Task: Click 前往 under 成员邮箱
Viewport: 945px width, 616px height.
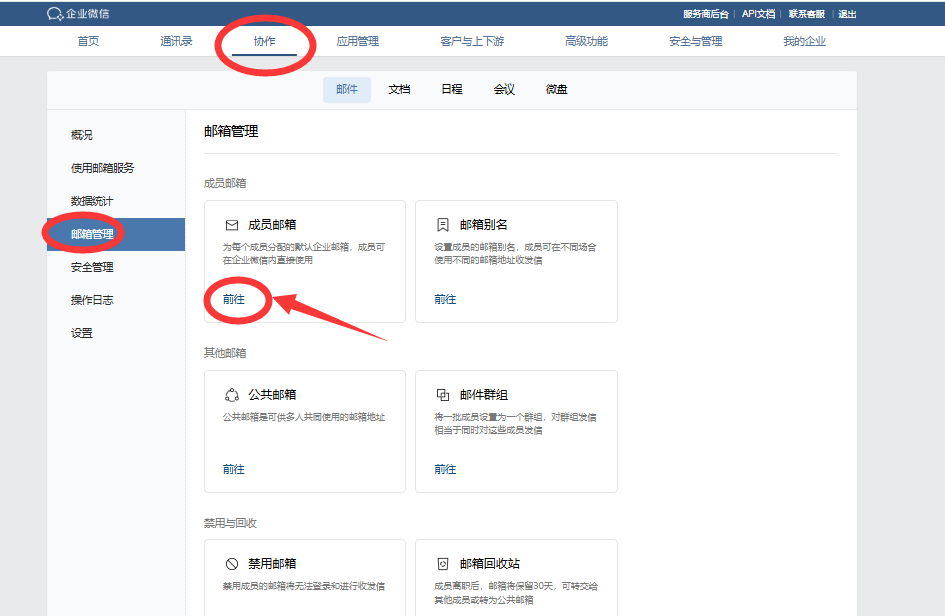Action: pyautogui.click(x=232, y=298)
